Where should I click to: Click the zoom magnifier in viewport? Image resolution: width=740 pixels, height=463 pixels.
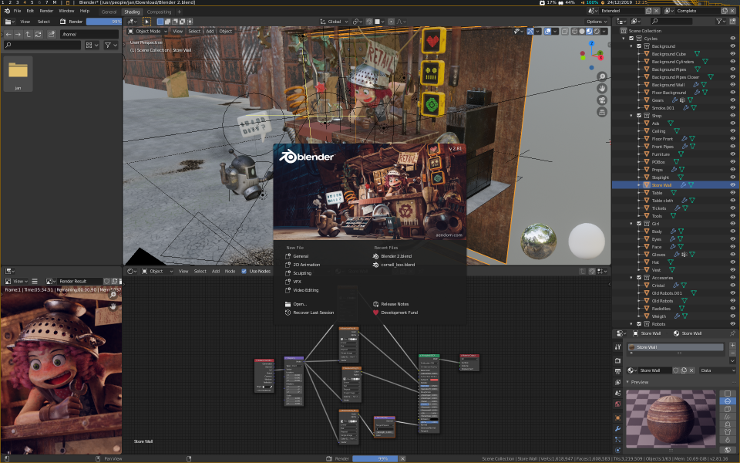tap(602, 76)
